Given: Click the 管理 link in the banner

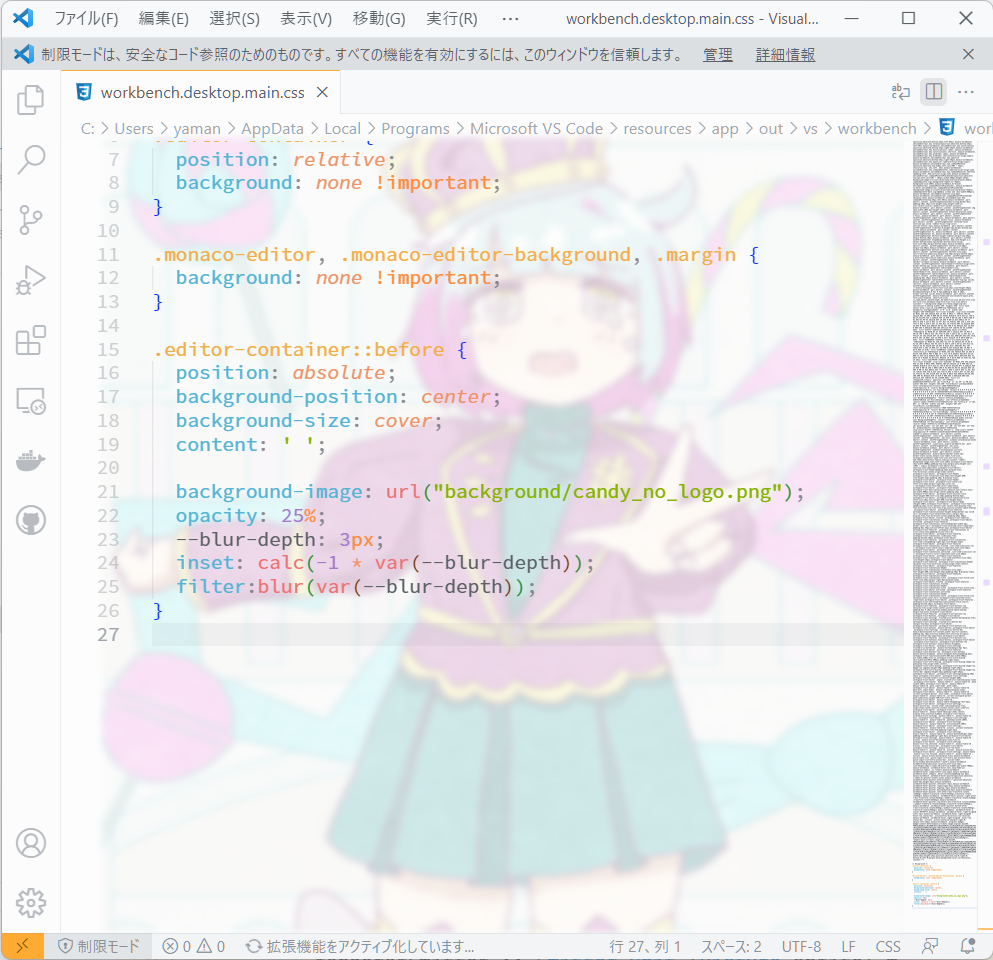Looking at the screenshot, I should (717, 55).
